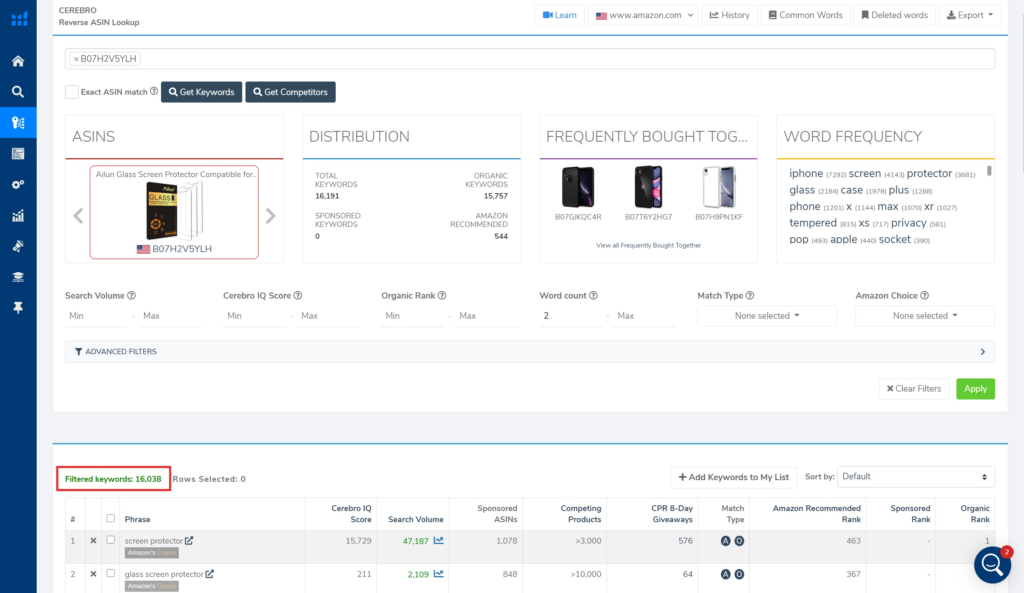This screenshot has width=1024, height=593.
Task: Go to Home via the sidebar house icon
Action: pyautogui.click(x=18, y=61)
